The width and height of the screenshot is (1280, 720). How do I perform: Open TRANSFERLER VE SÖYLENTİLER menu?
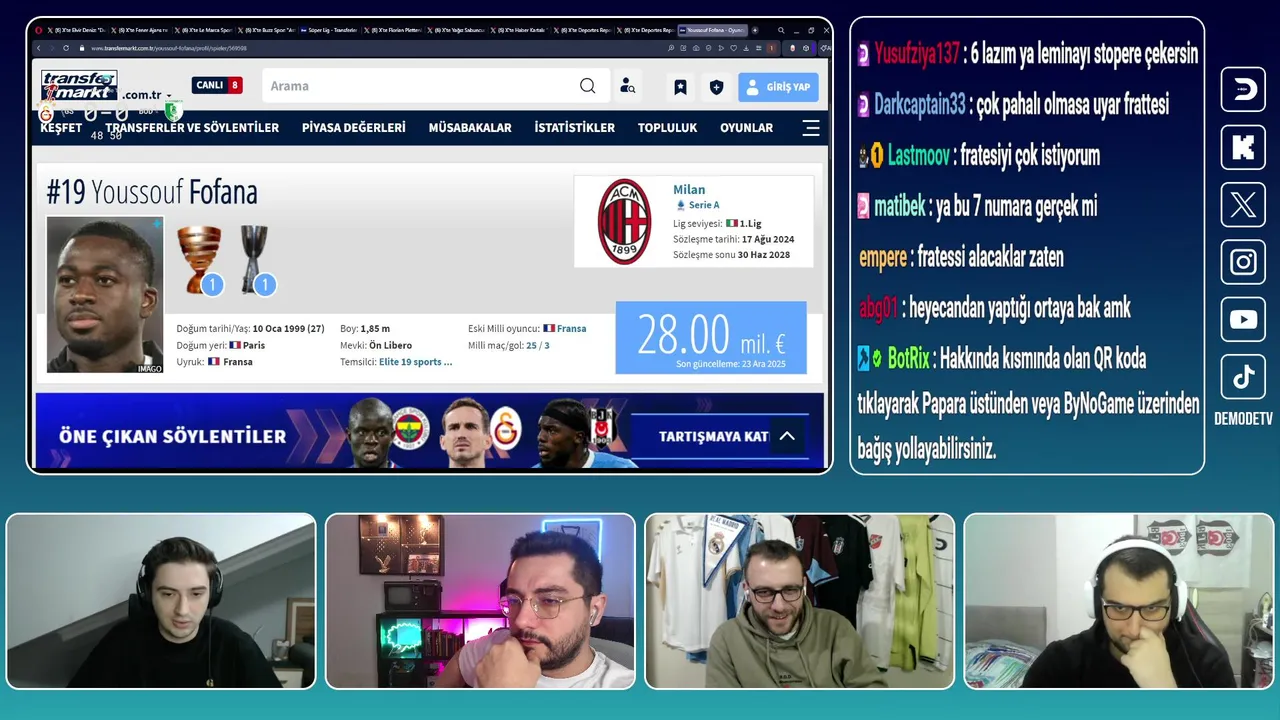pyautogui.click(x=192, y=127)
